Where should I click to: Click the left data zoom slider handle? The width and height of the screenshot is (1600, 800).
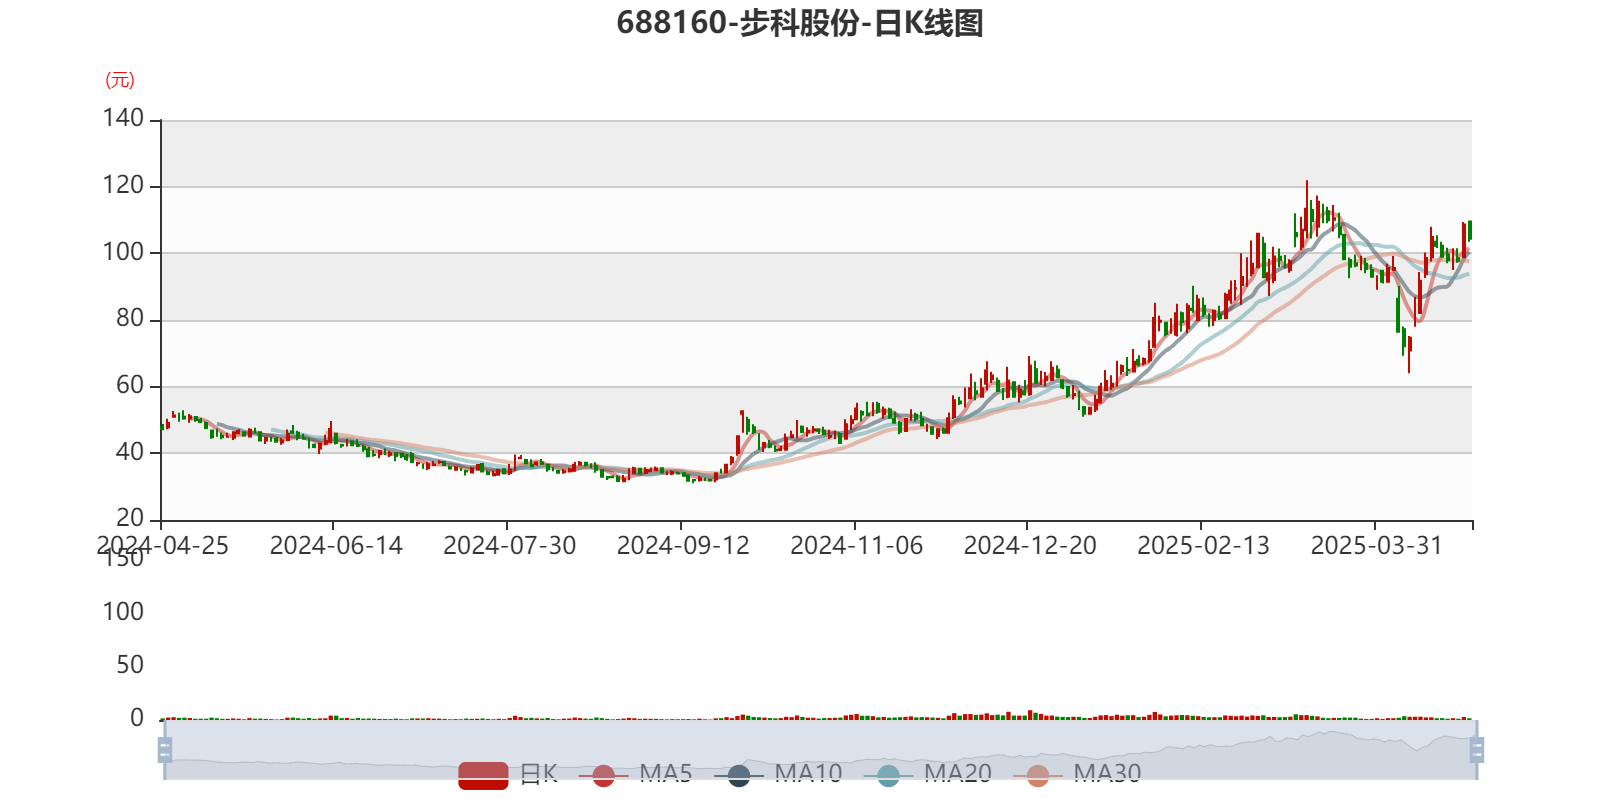click(165, 749)
